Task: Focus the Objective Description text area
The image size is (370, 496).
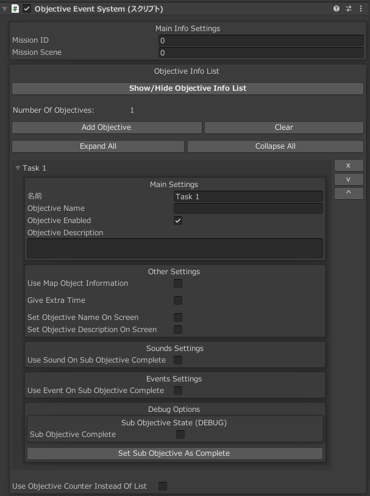Action: click(x=175, y=248)
